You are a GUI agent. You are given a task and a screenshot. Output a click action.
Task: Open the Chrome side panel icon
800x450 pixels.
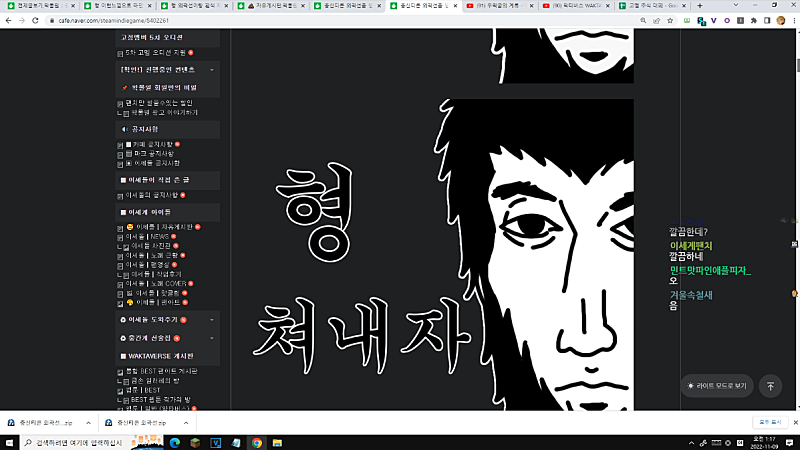point(767,20)
